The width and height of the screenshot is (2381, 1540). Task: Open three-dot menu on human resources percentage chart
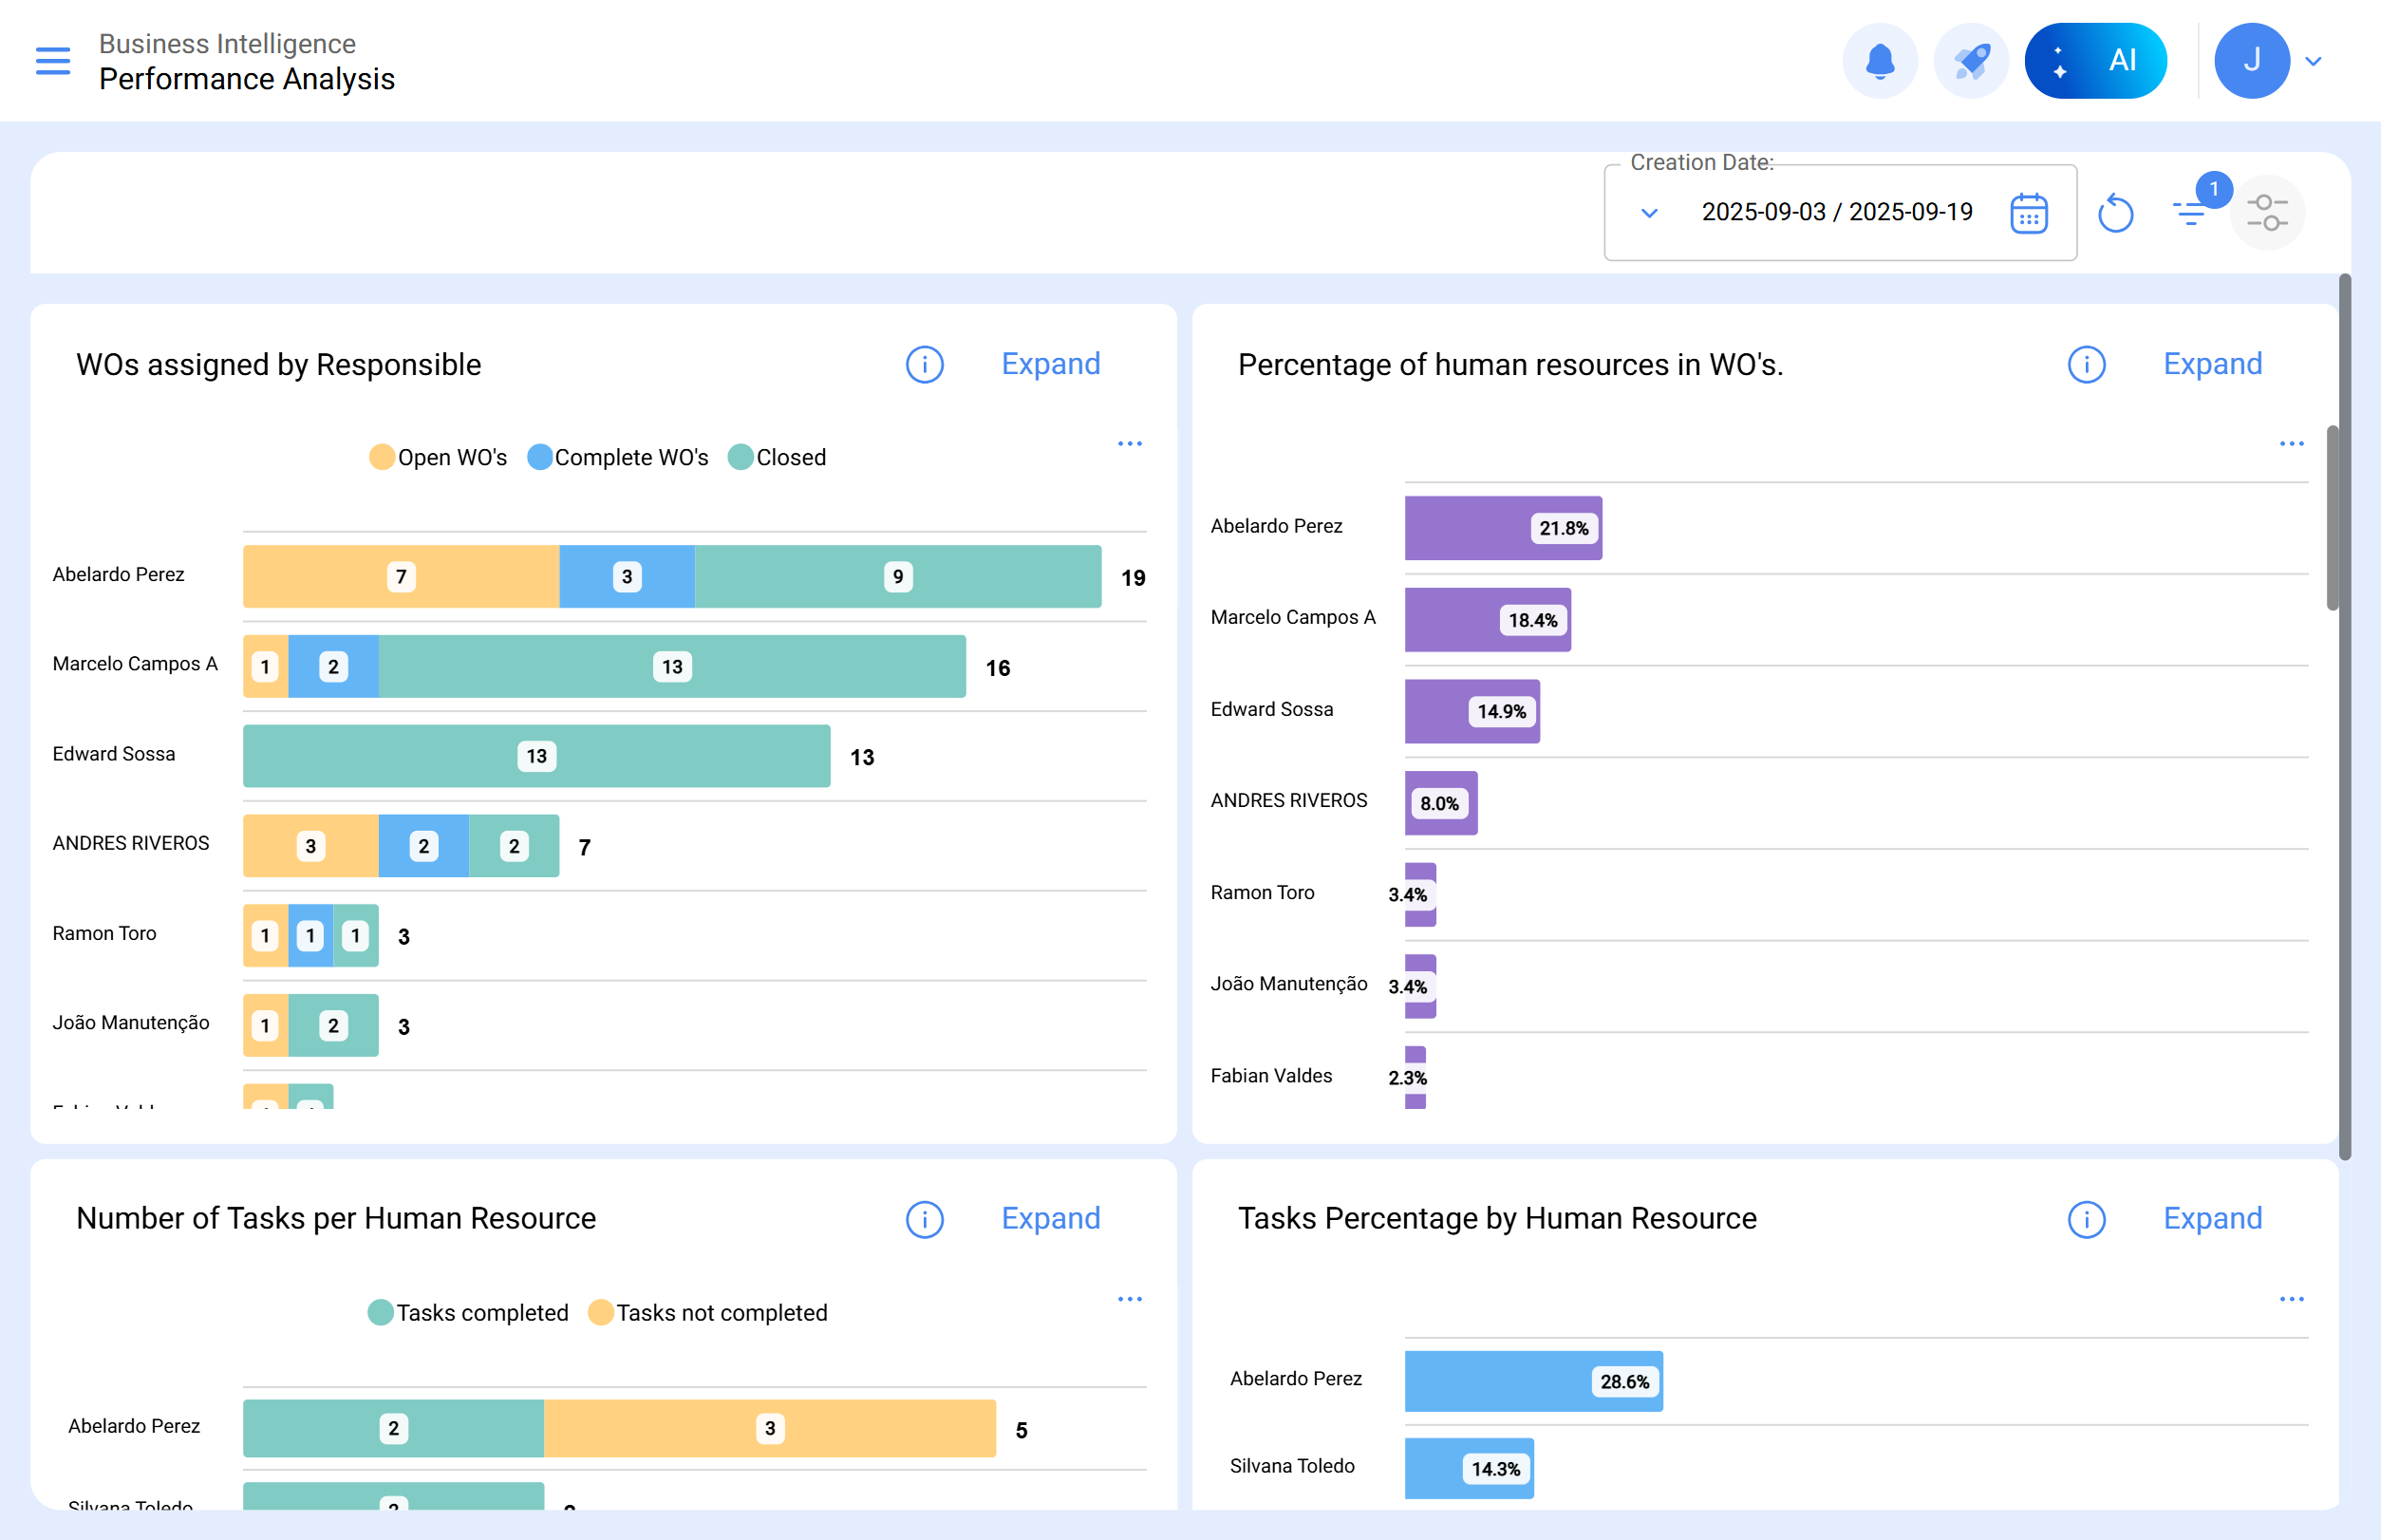pos(2291,444)
